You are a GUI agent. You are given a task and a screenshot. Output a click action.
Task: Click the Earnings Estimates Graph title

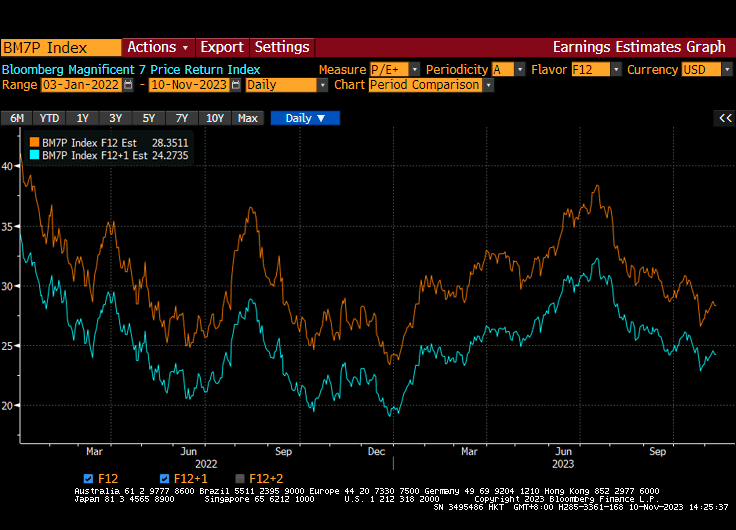point(639,47)
